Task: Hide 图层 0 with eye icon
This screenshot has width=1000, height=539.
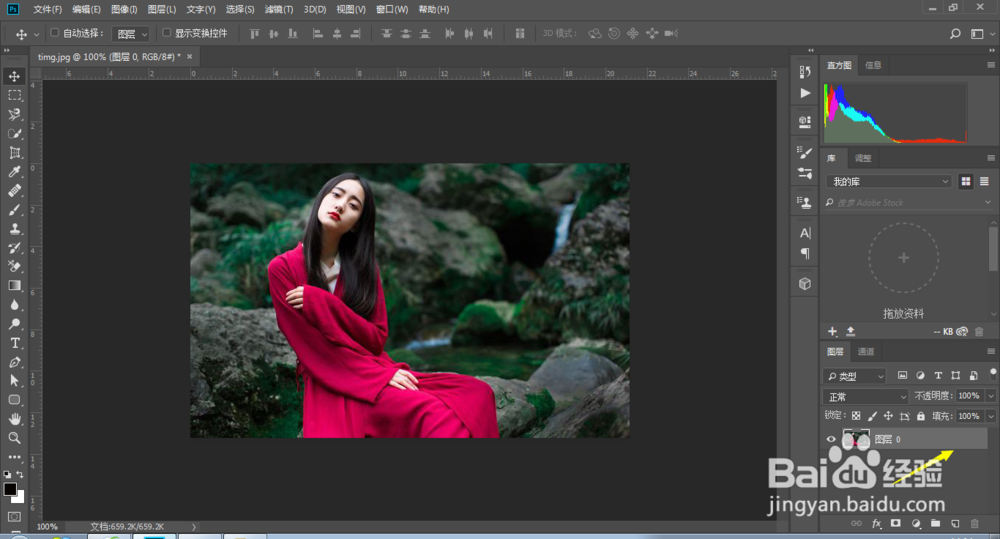Action: click(x=830, y=439)
